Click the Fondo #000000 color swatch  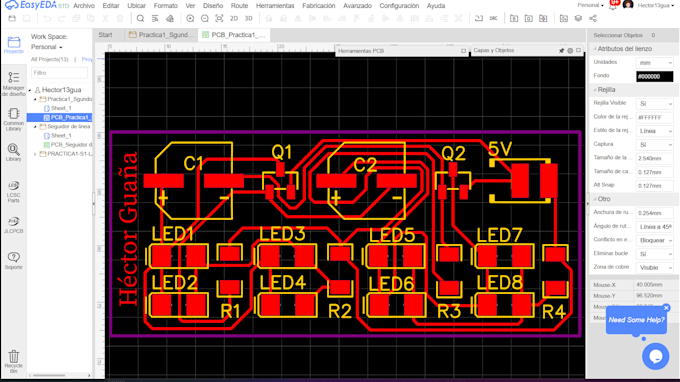point(654,76)
